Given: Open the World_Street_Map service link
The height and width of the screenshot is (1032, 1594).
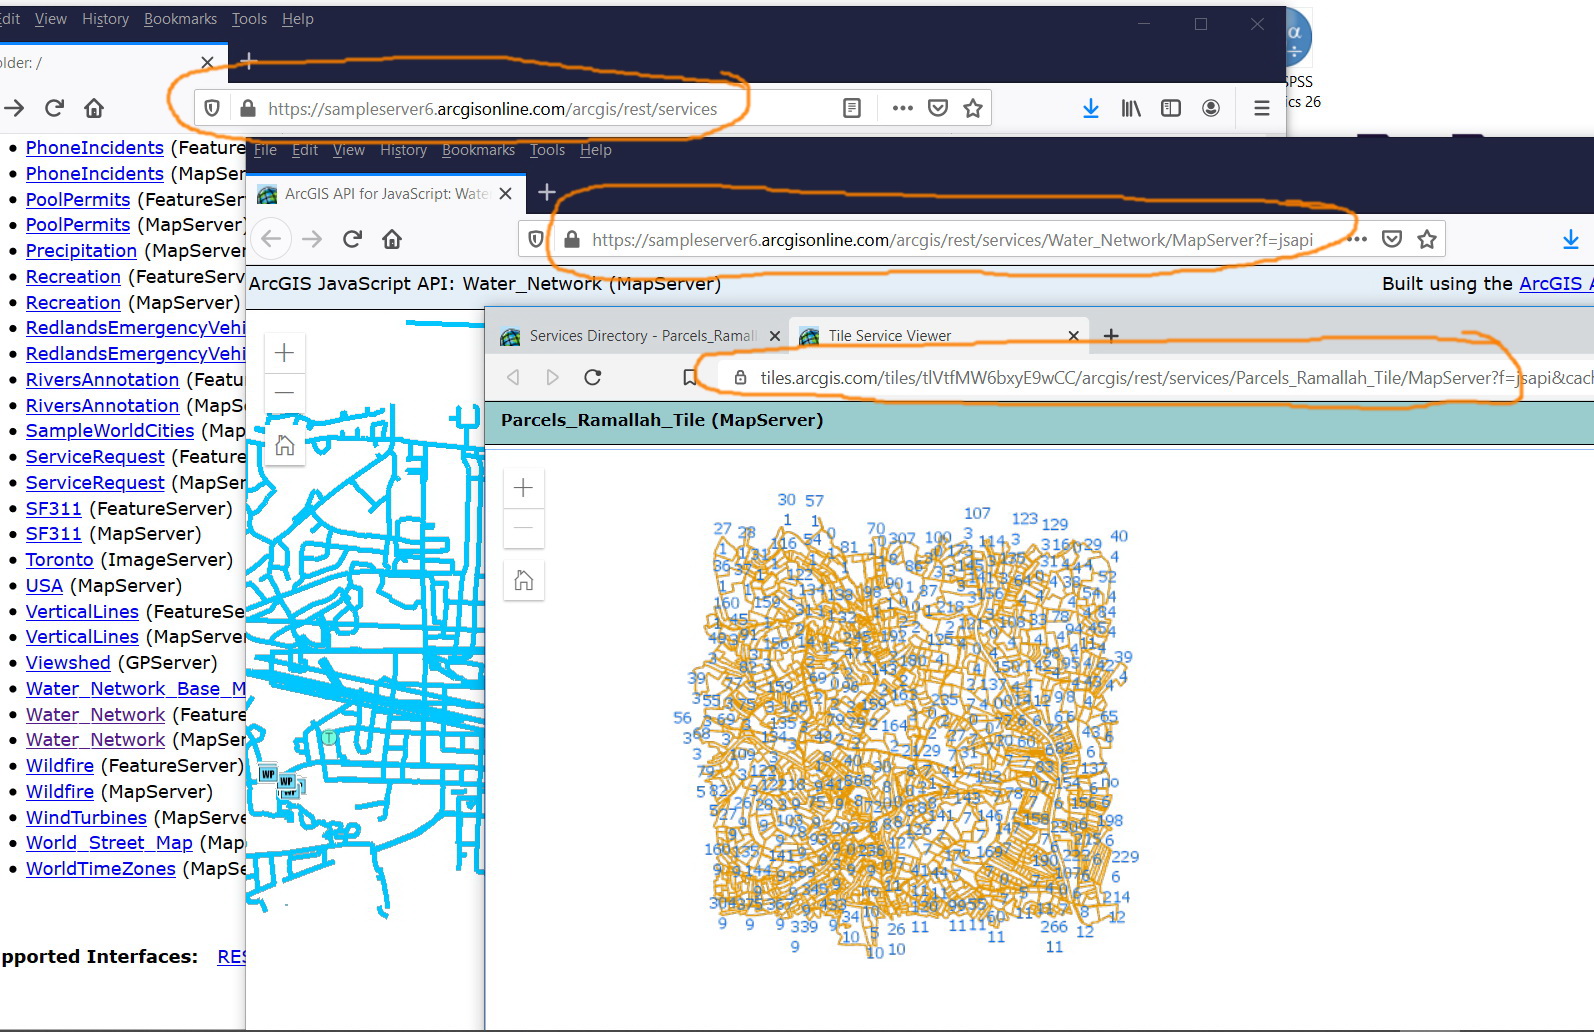Looking at the screenshot, I should [x=109, y=843].
